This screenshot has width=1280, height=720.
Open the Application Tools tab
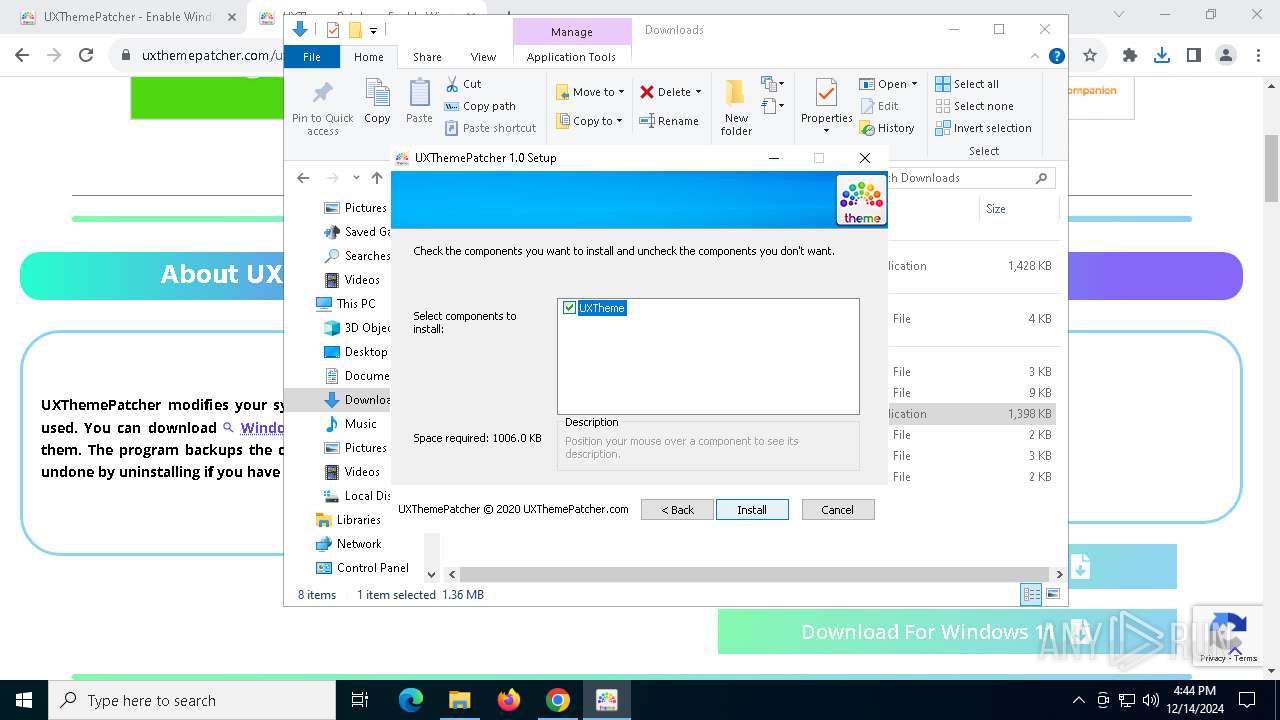coord(571,57)
